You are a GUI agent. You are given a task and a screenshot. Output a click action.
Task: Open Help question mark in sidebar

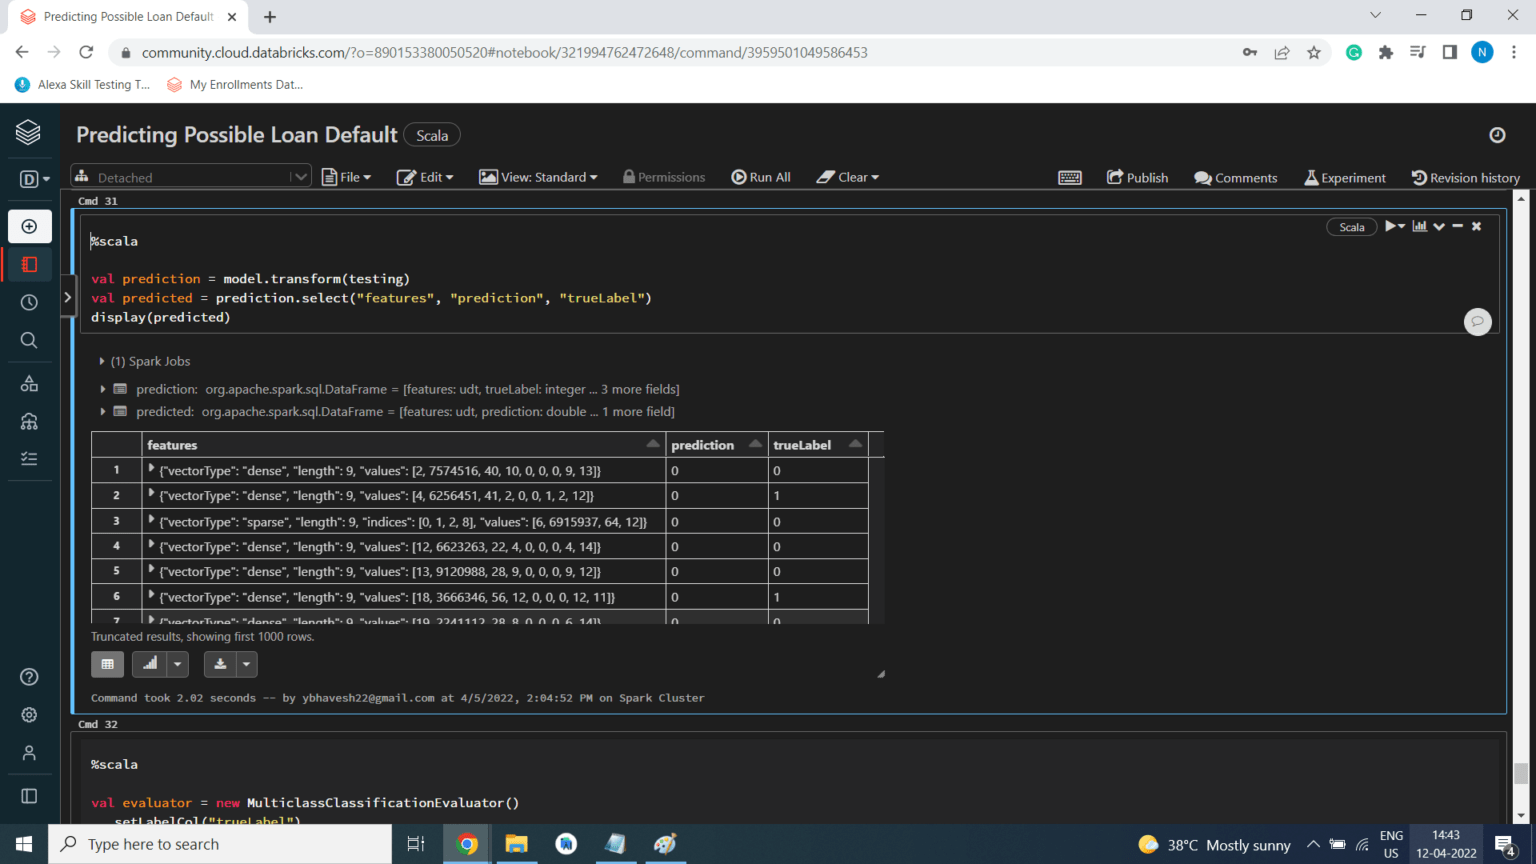(29, 677)
